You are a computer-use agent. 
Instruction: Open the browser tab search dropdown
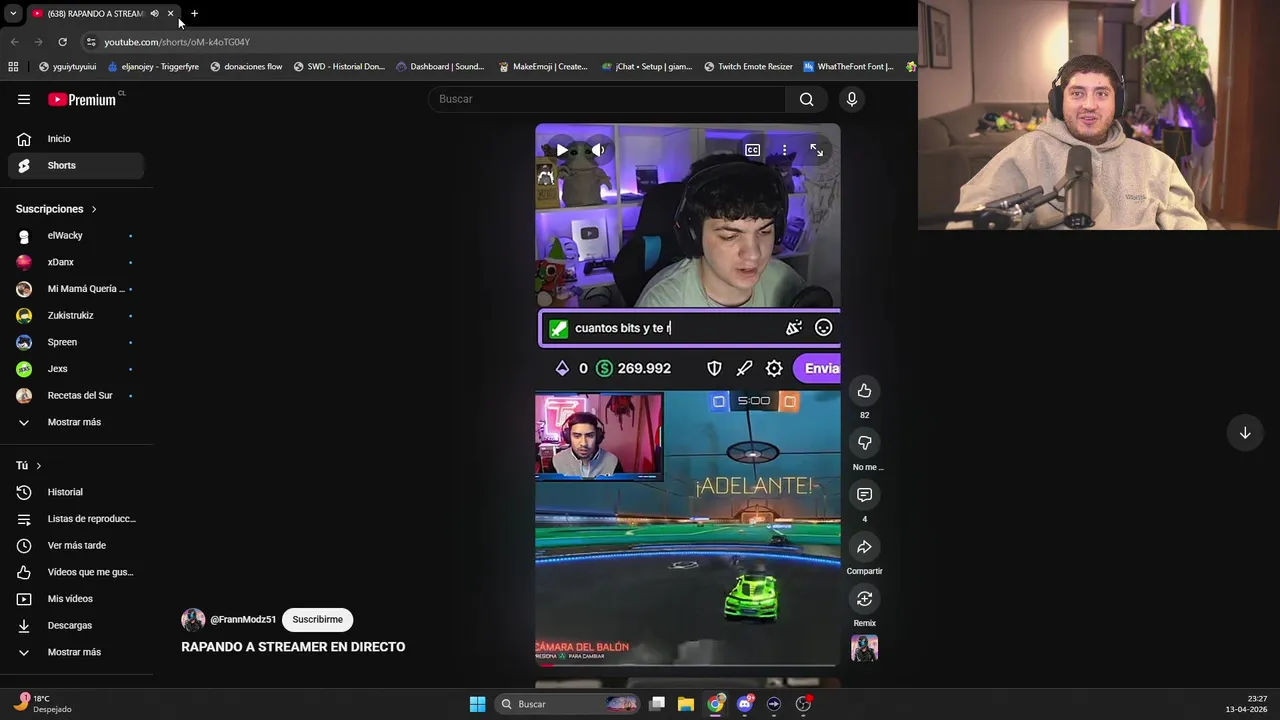[x=13, y=14]
